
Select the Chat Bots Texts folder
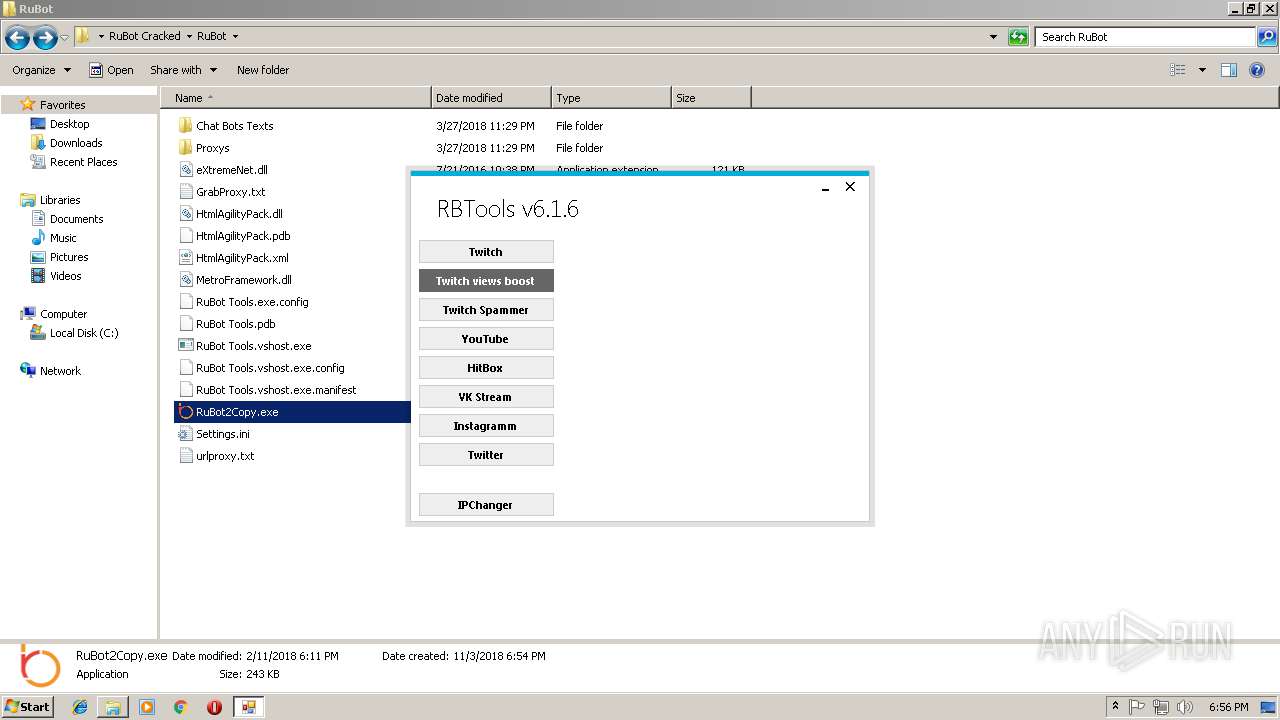[234, 126]
